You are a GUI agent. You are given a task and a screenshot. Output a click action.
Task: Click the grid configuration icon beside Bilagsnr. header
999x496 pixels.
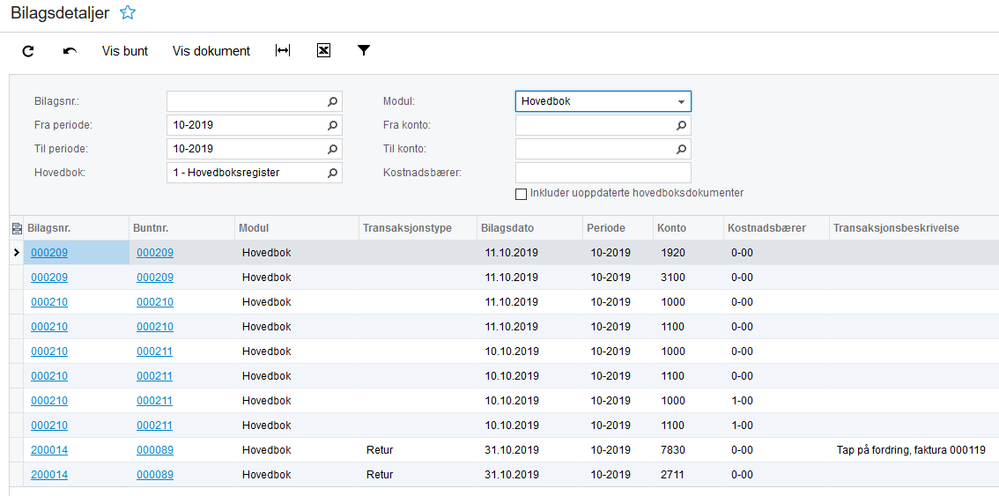point(17,228)
